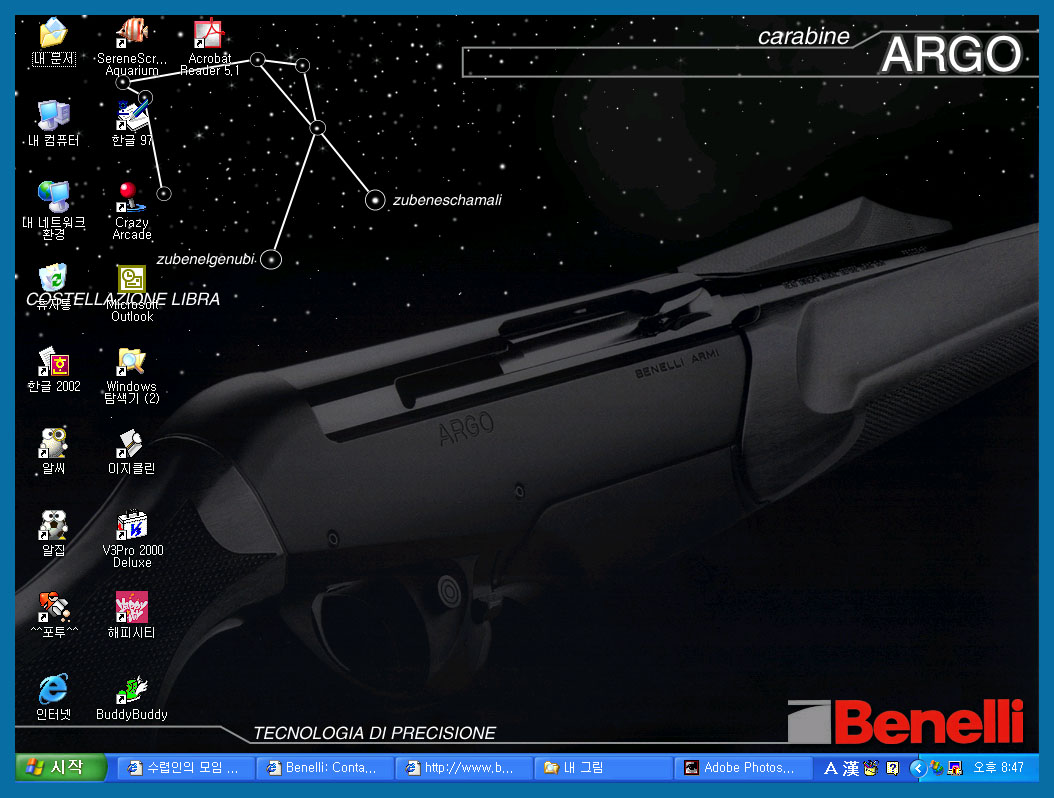Viewport: 1054px width, 798px height.
Task: Select the 휴지통 recycle bin icon
Action: click(x=53, y=279)
